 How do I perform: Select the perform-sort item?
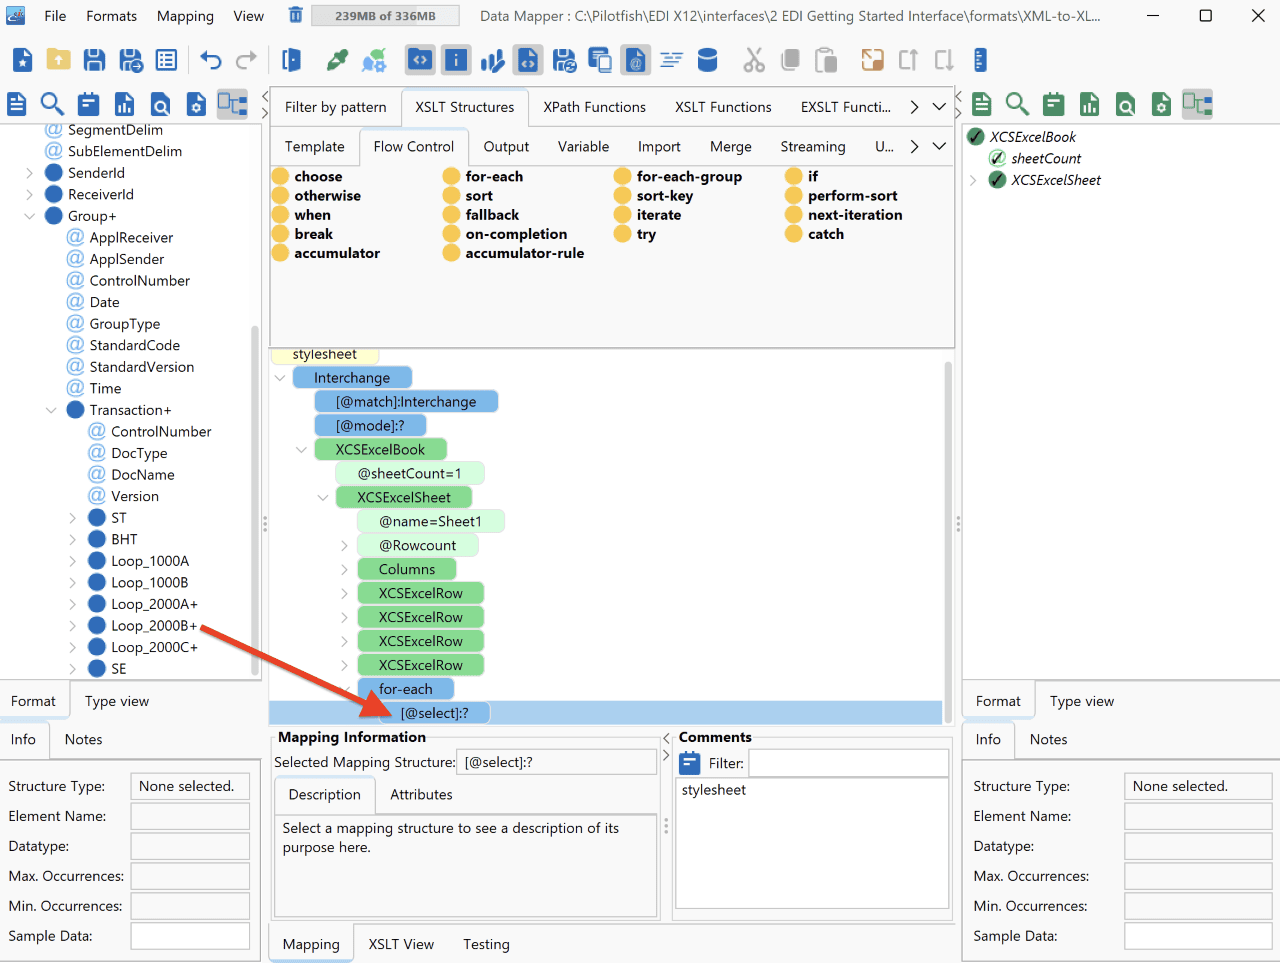click(x=841, y=196)
